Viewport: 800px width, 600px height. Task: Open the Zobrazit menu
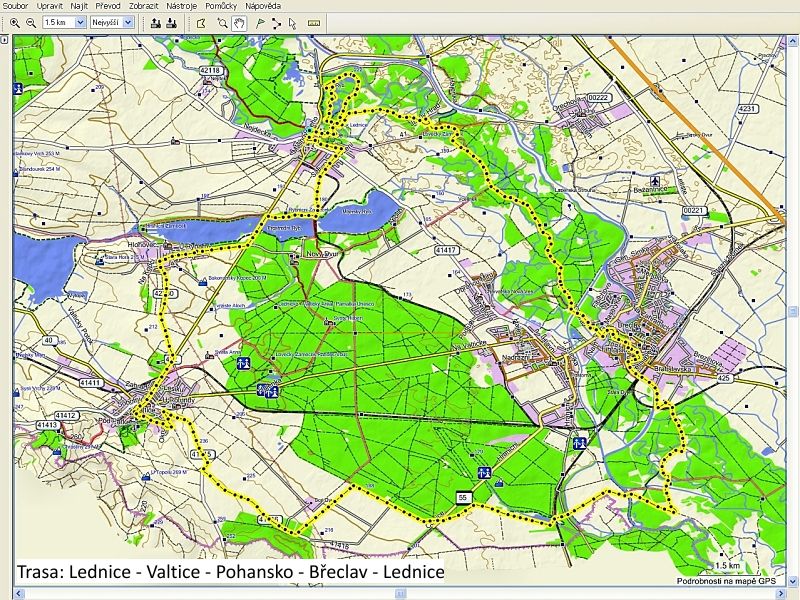pyautogui.click(x=144, y=6)
